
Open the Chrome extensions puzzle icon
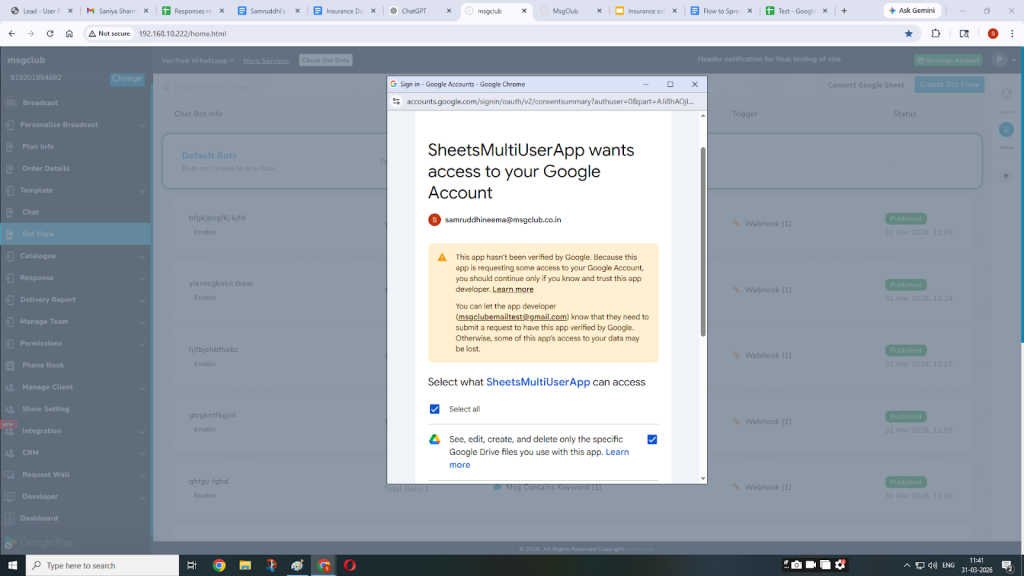click(936, 33)
